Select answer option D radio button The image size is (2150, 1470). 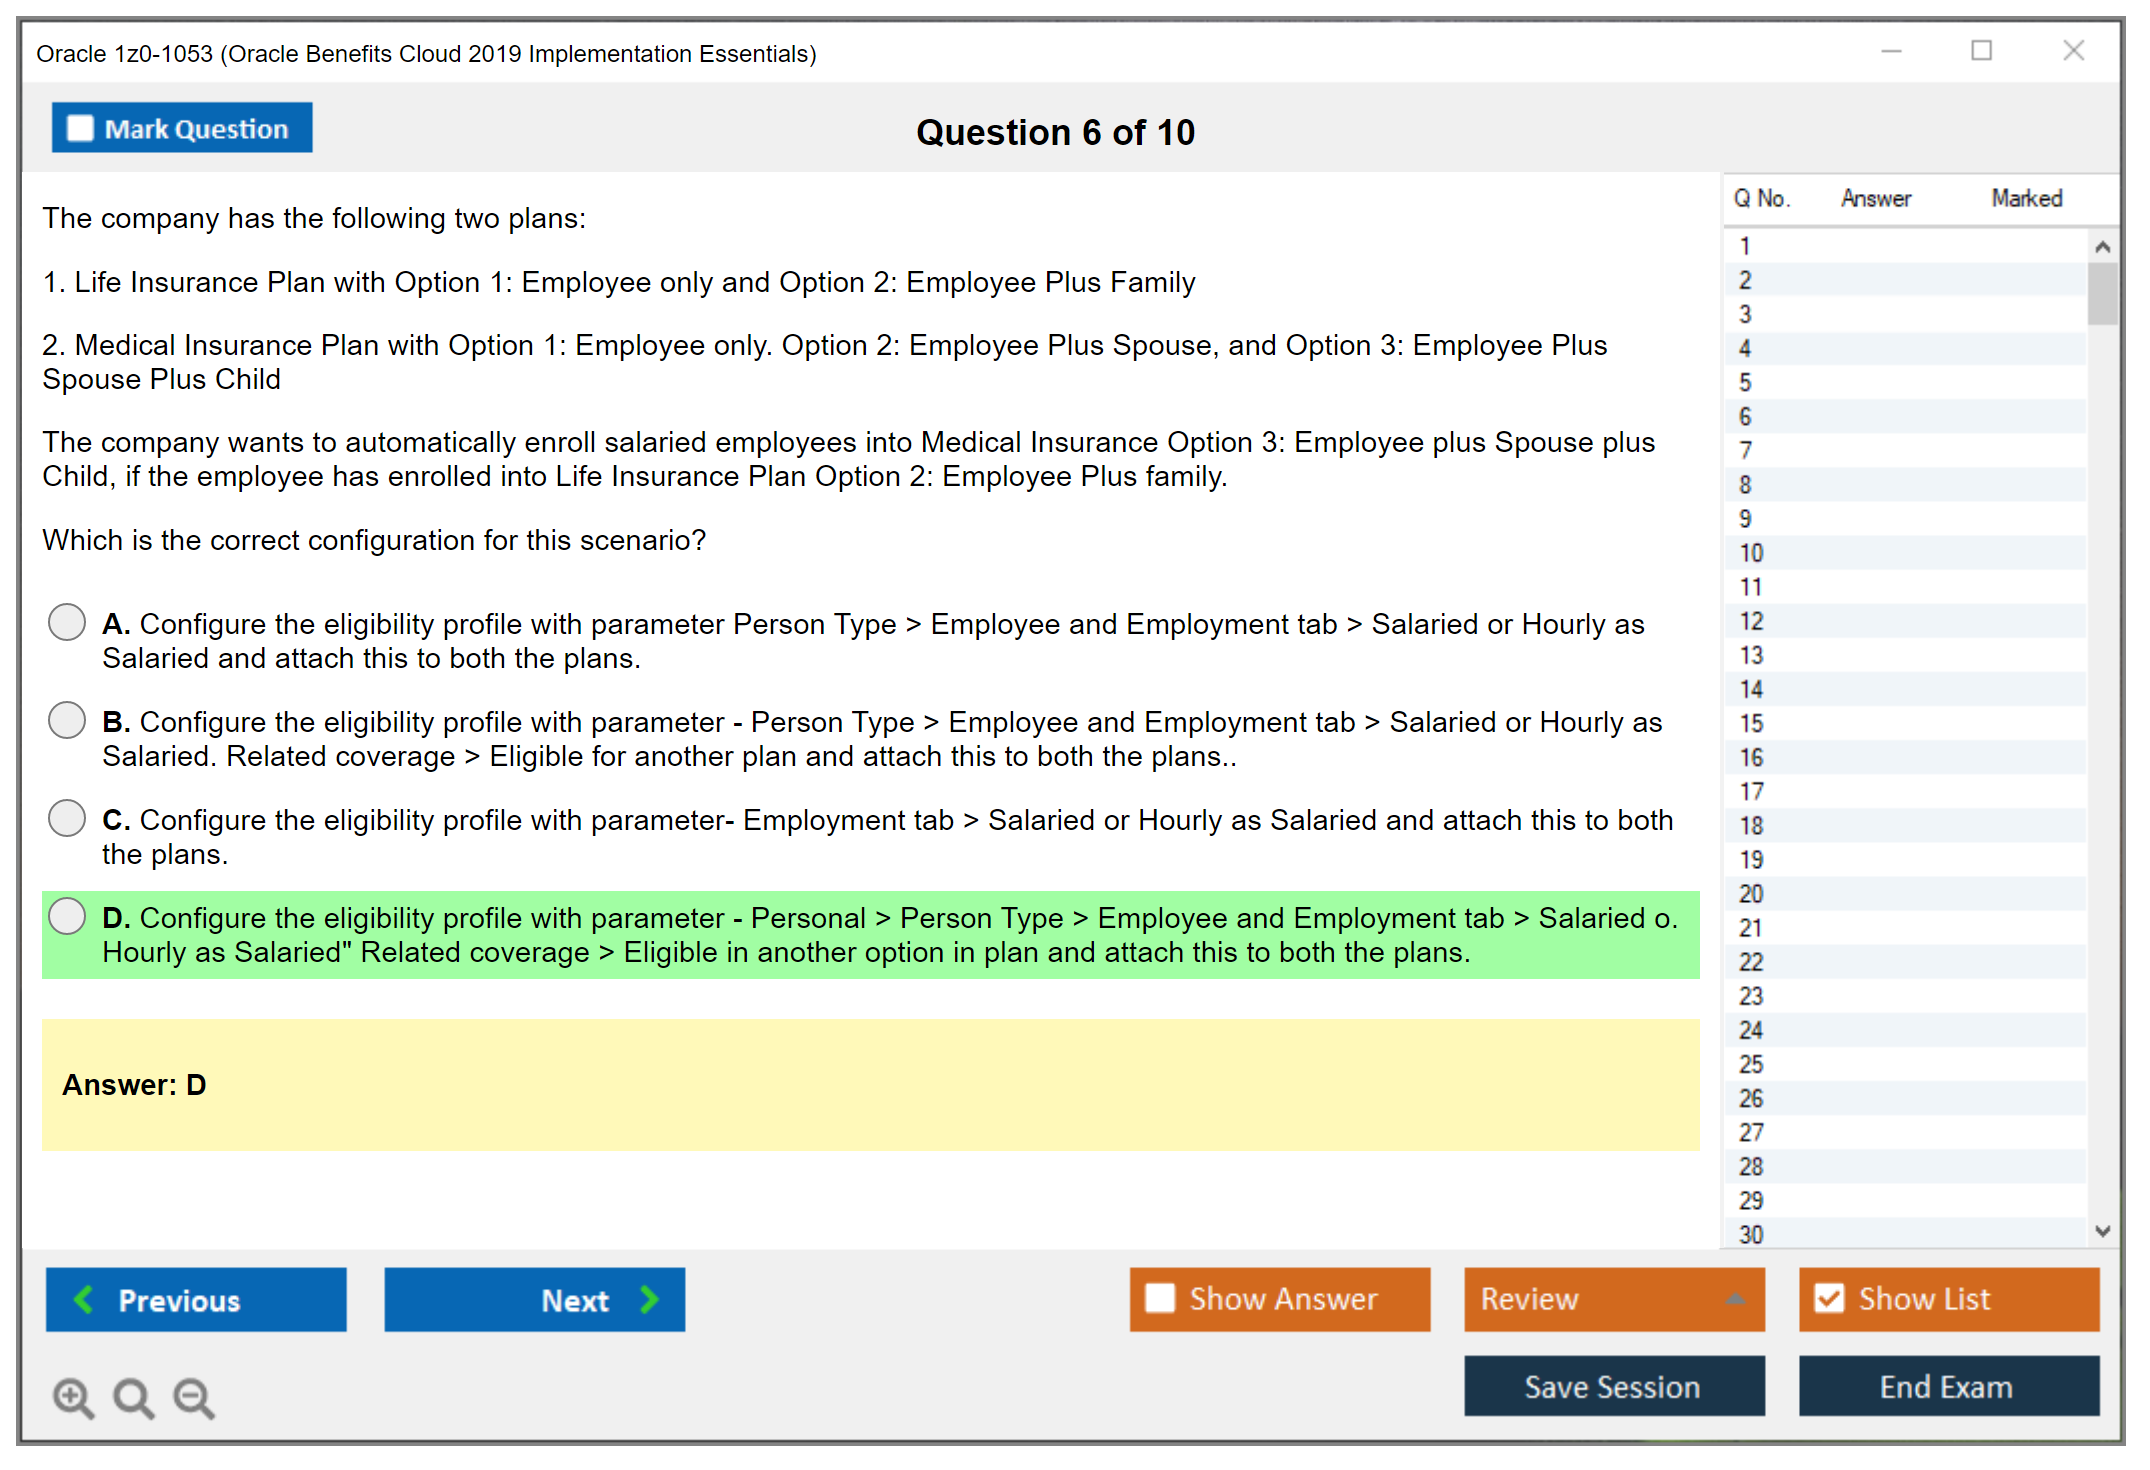pyautogui.click(x=67, y=916)
